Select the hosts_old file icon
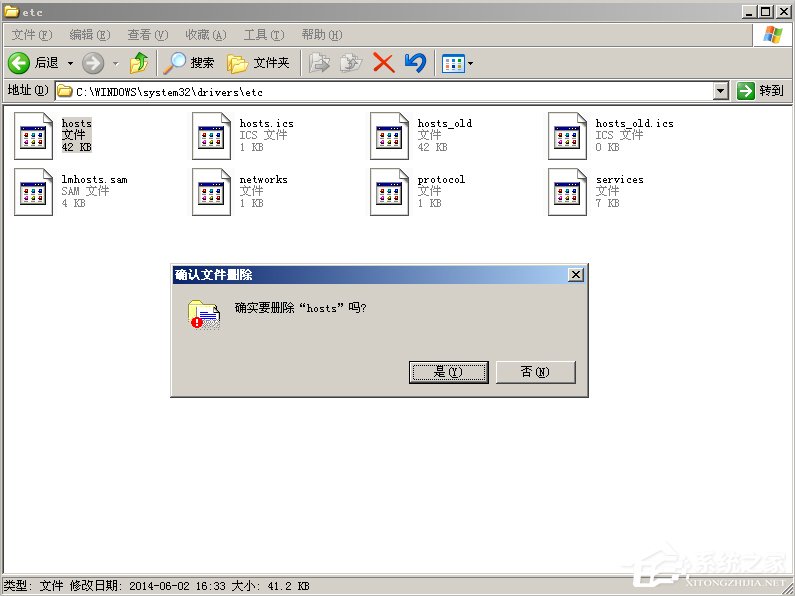This screenshot has height=596, width=795. [389, 136]
